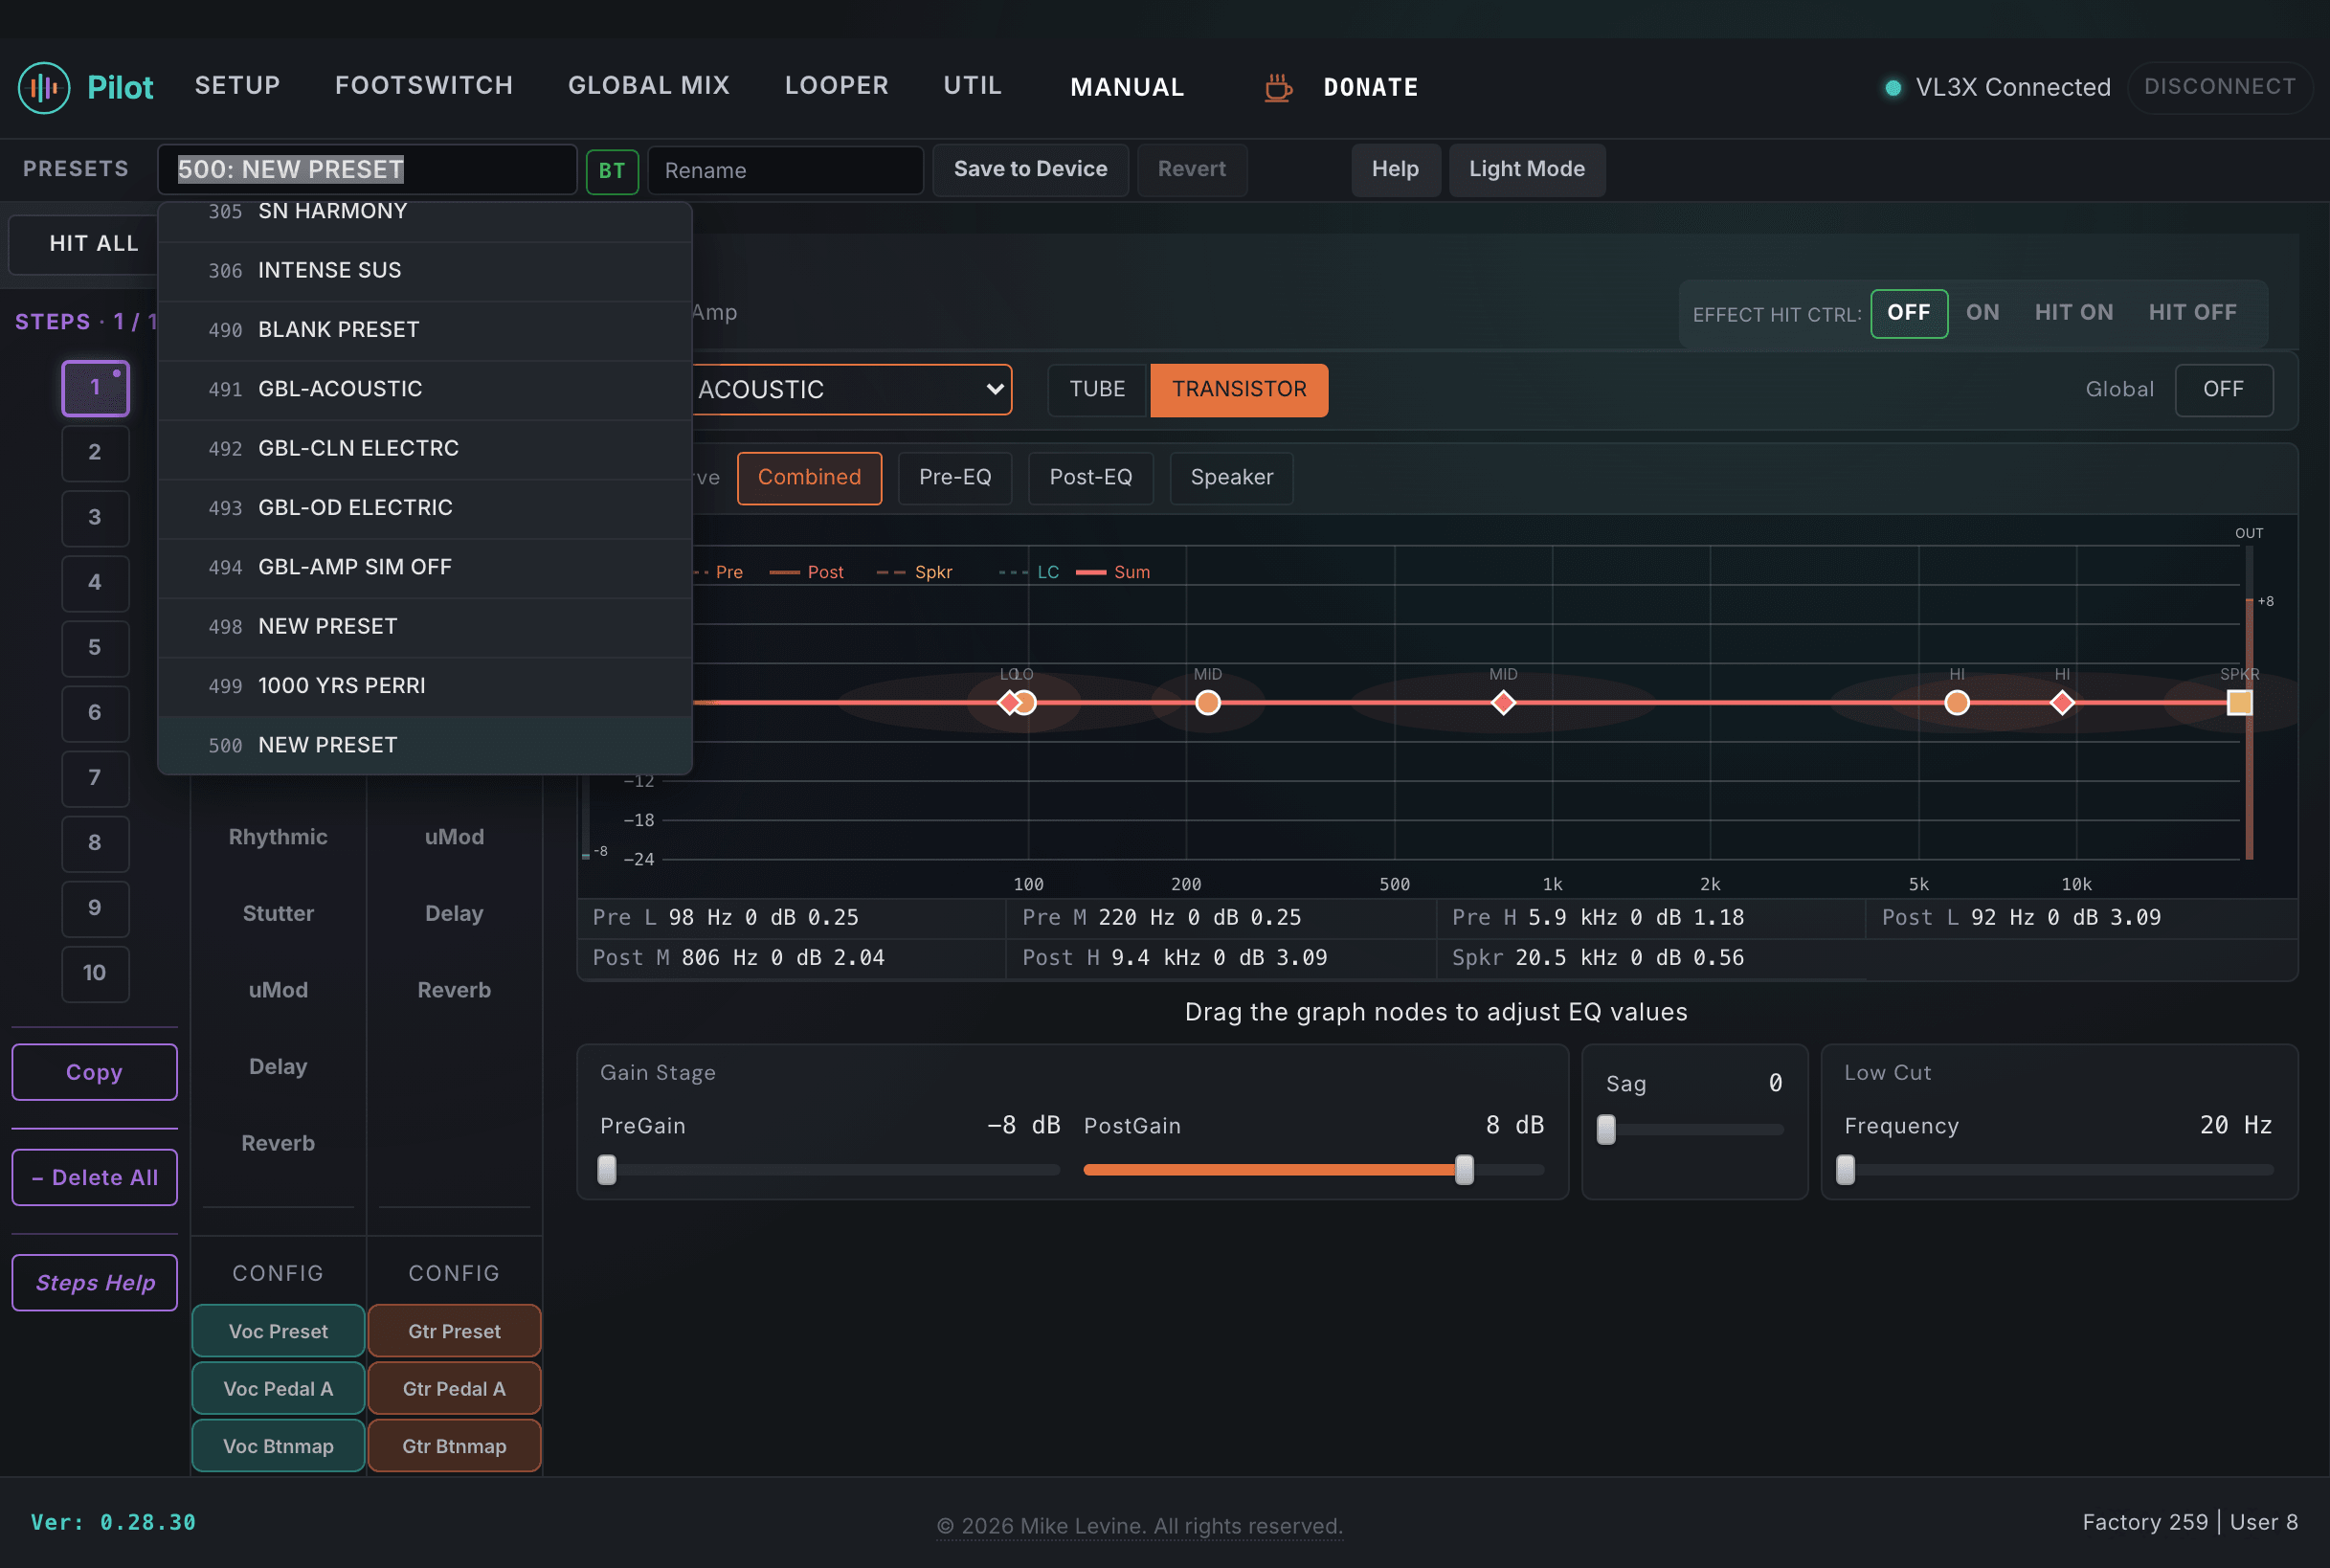Select the MID diamond node near 1k
The image size is (2330, 1568).
(1503, 703)
